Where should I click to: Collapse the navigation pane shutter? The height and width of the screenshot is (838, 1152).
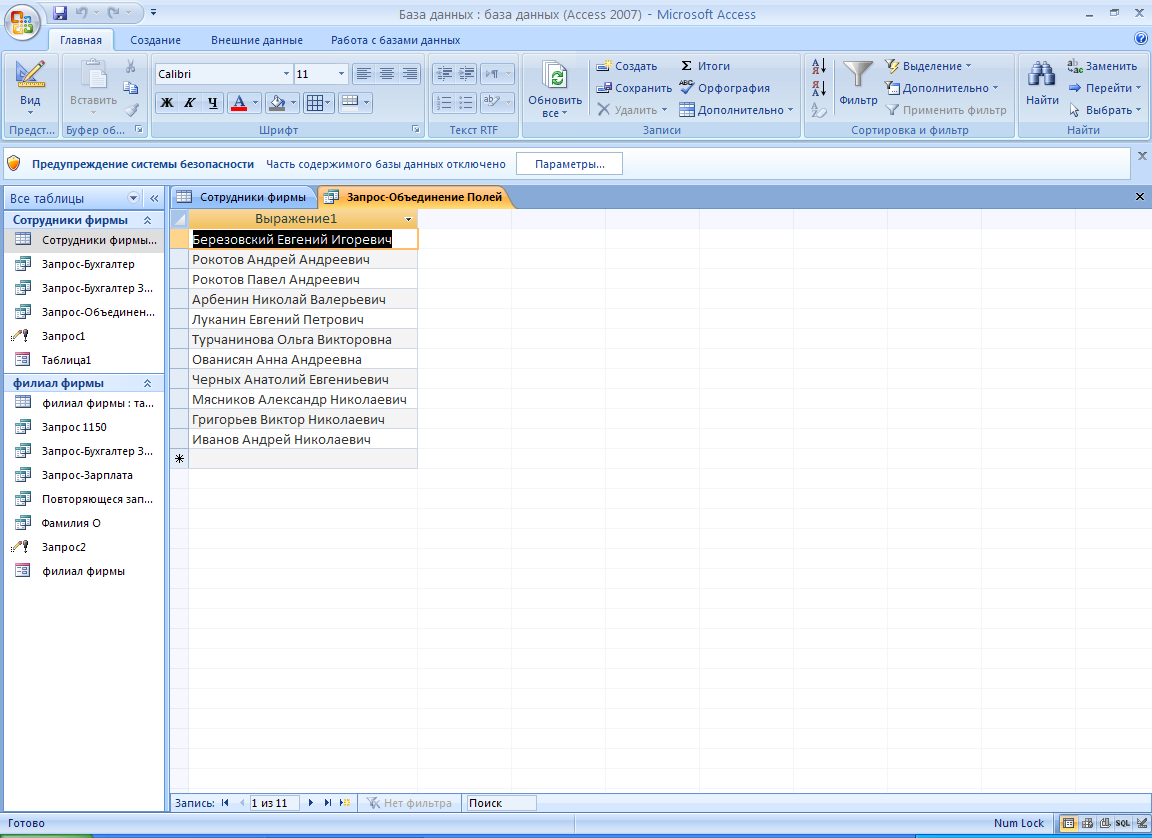154,198
